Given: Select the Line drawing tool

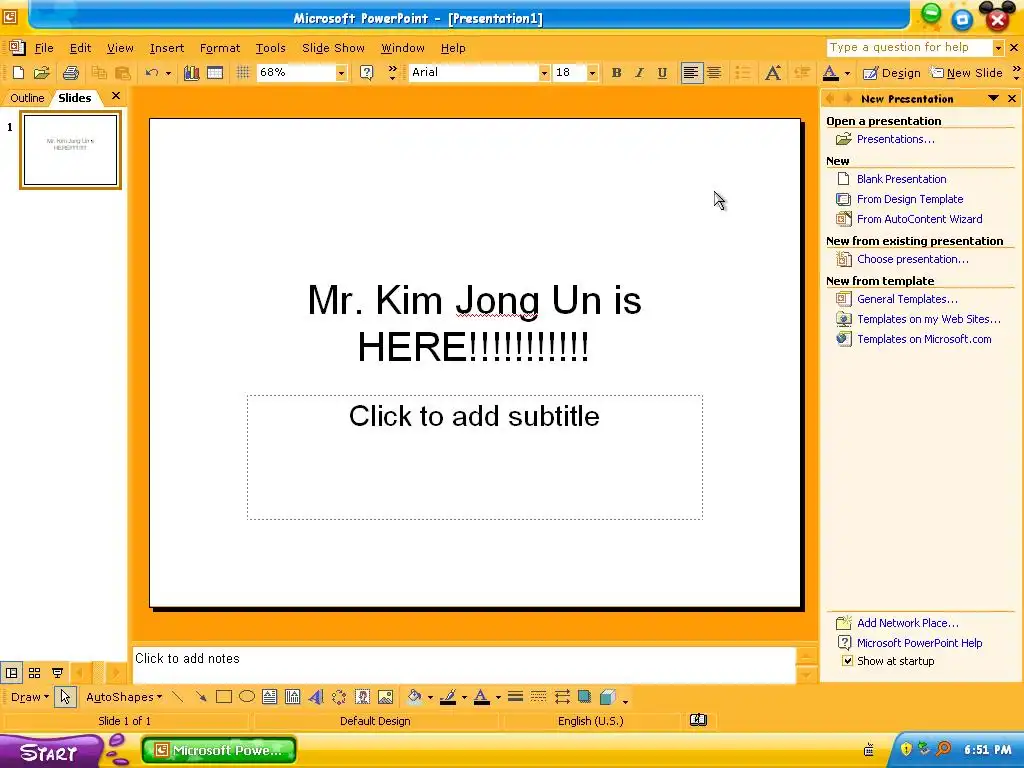Looking at the screenshot, I should click(177, 697).
